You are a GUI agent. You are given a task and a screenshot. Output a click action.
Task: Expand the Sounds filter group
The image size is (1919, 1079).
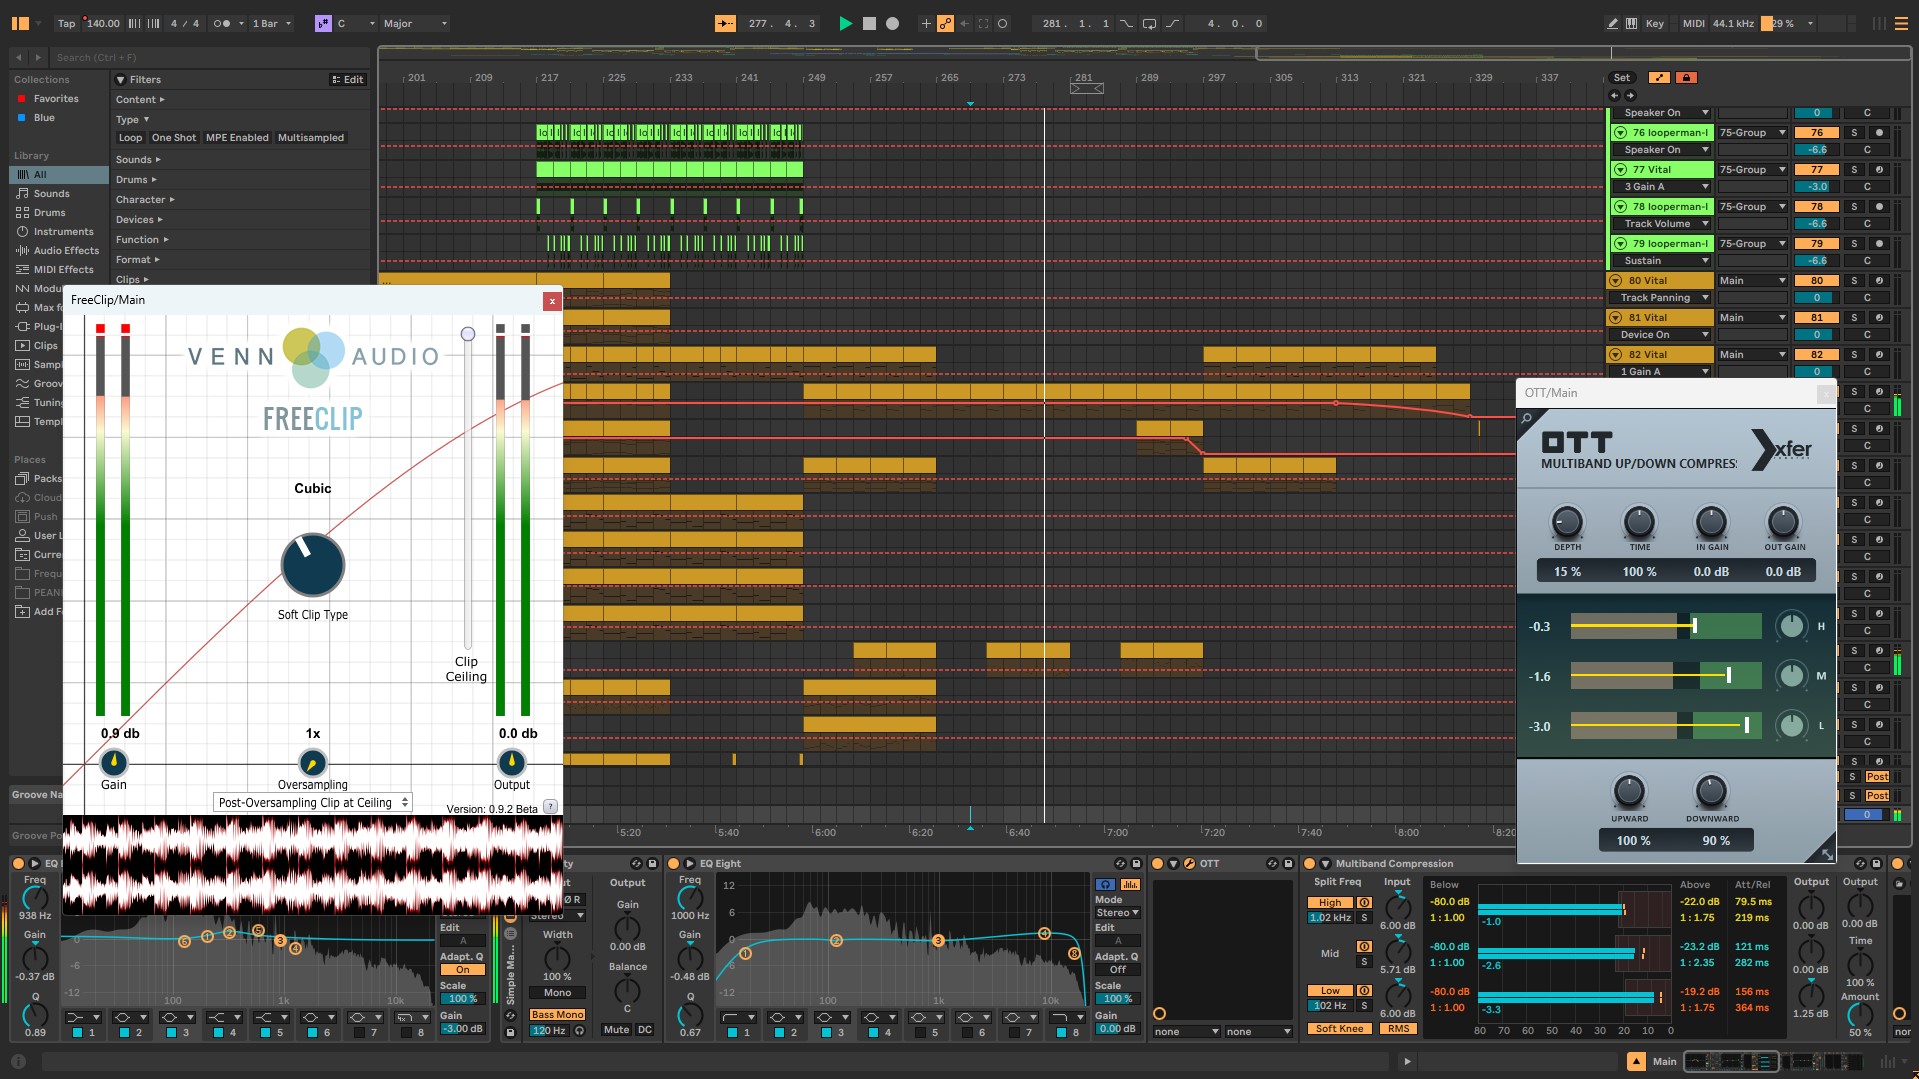(138, 159)
